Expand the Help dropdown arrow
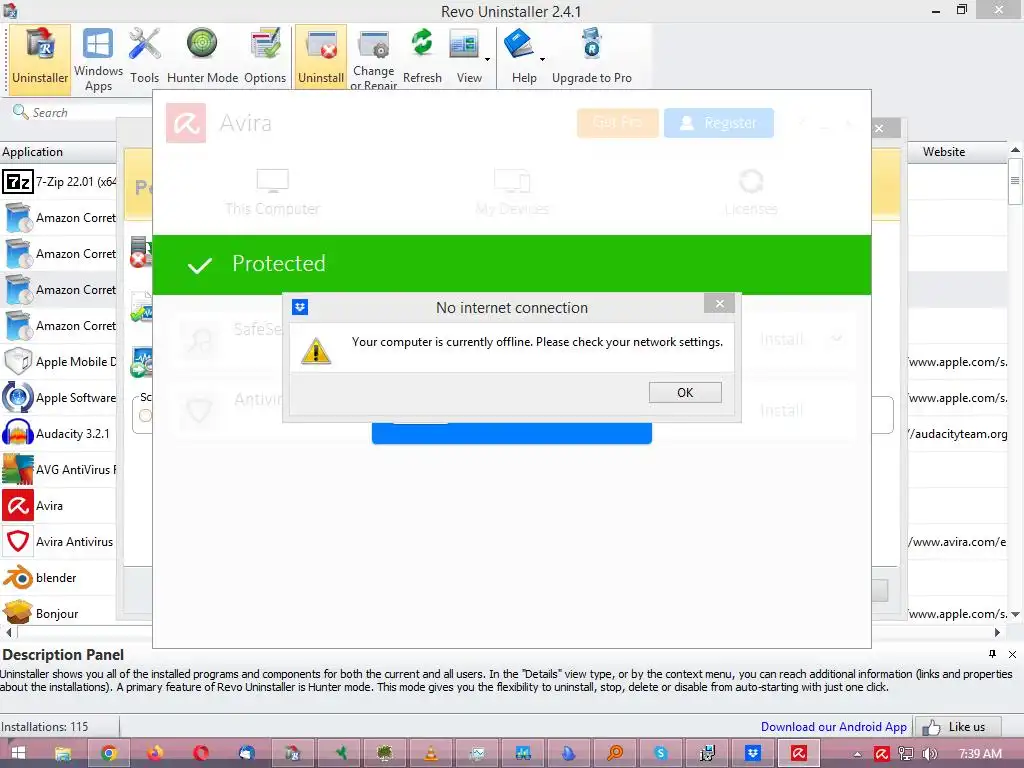Image resolution: width=1024 pixels, height=768 pixels. point(542,59)
